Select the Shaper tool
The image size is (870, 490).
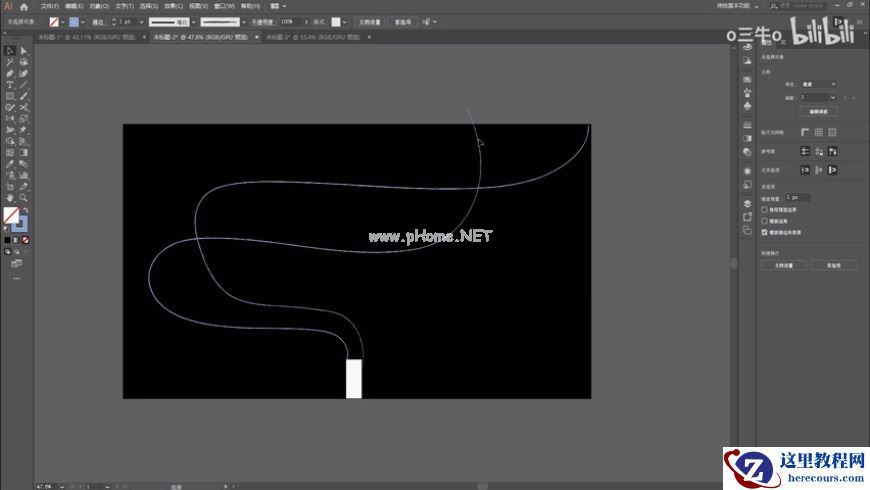pyautogui.click(x=10, y=107)
